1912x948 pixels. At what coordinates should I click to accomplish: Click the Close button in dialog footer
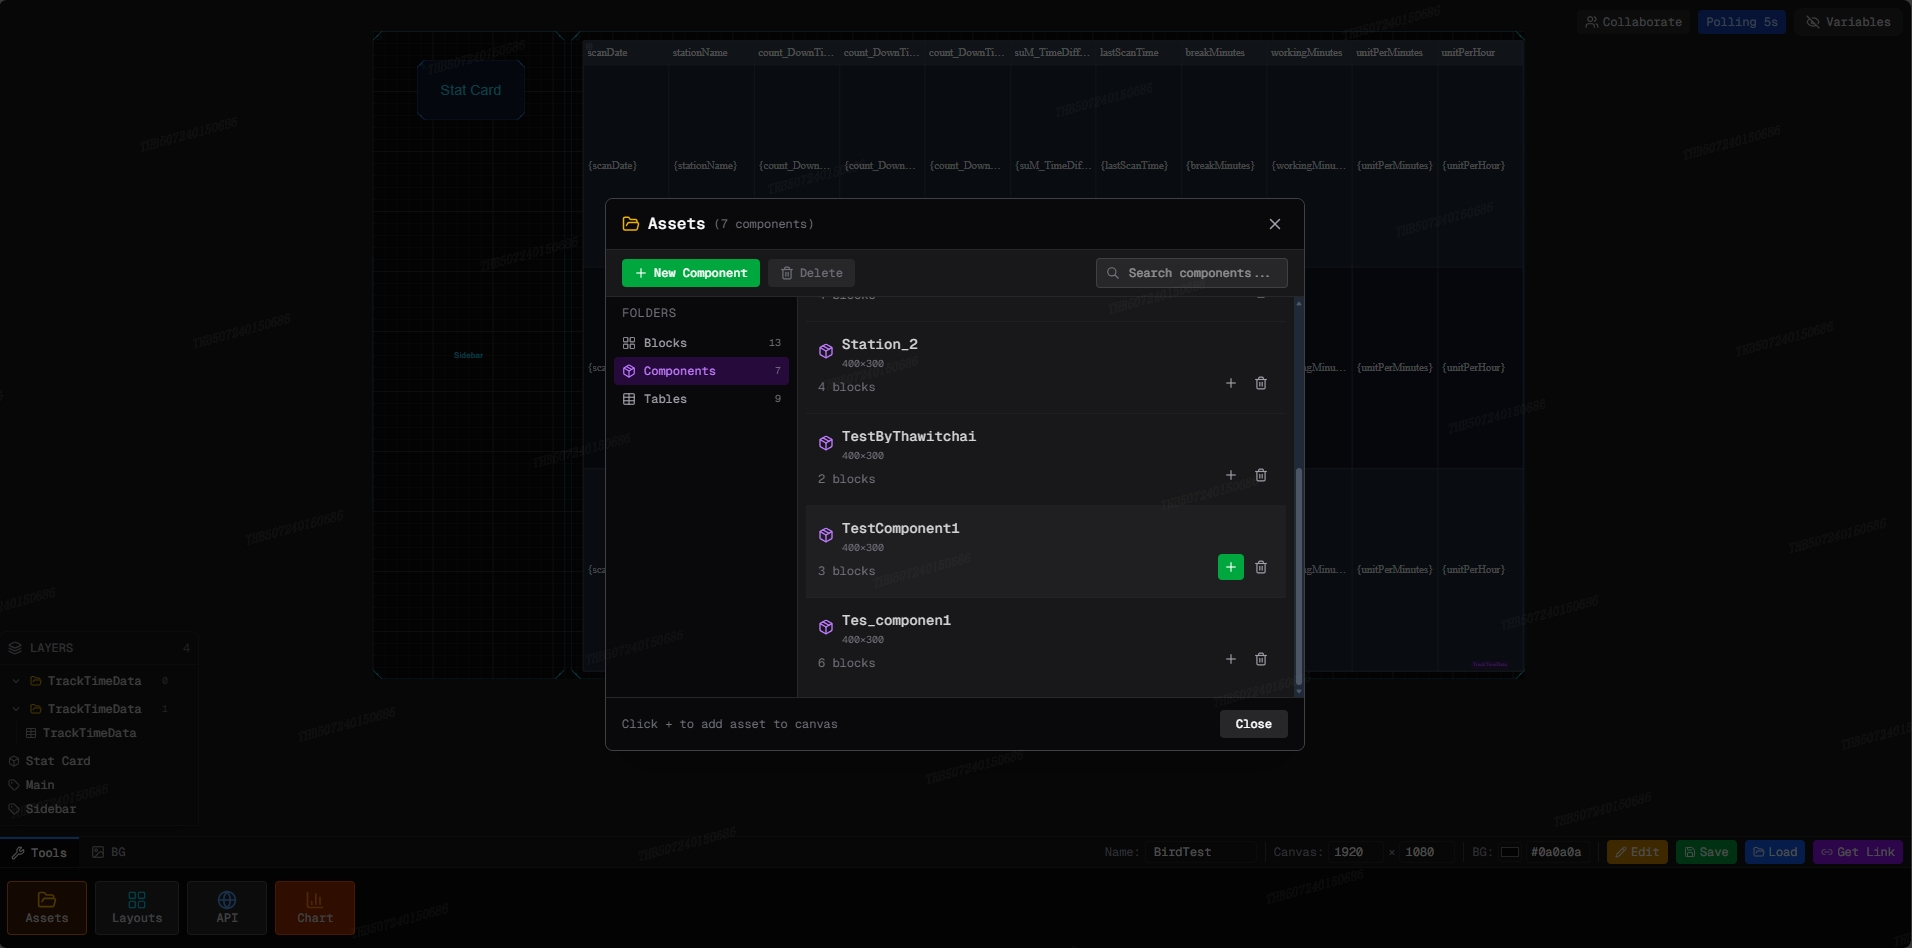[1254, 724]
